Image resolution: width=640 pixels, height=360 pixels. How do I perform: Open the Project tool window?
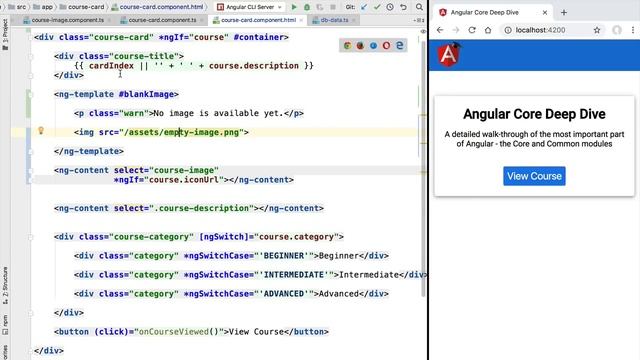pos(5,35)
